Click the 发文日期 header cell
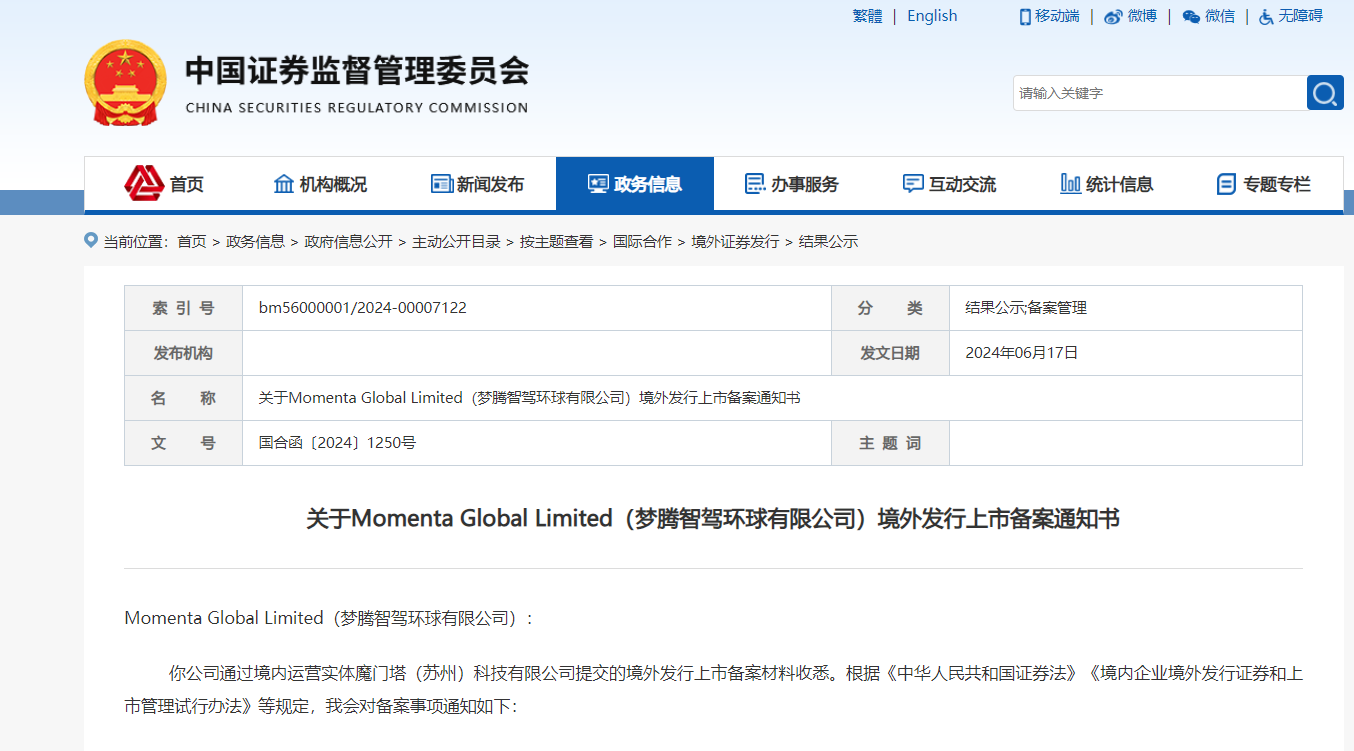 [x=890, y=353]
